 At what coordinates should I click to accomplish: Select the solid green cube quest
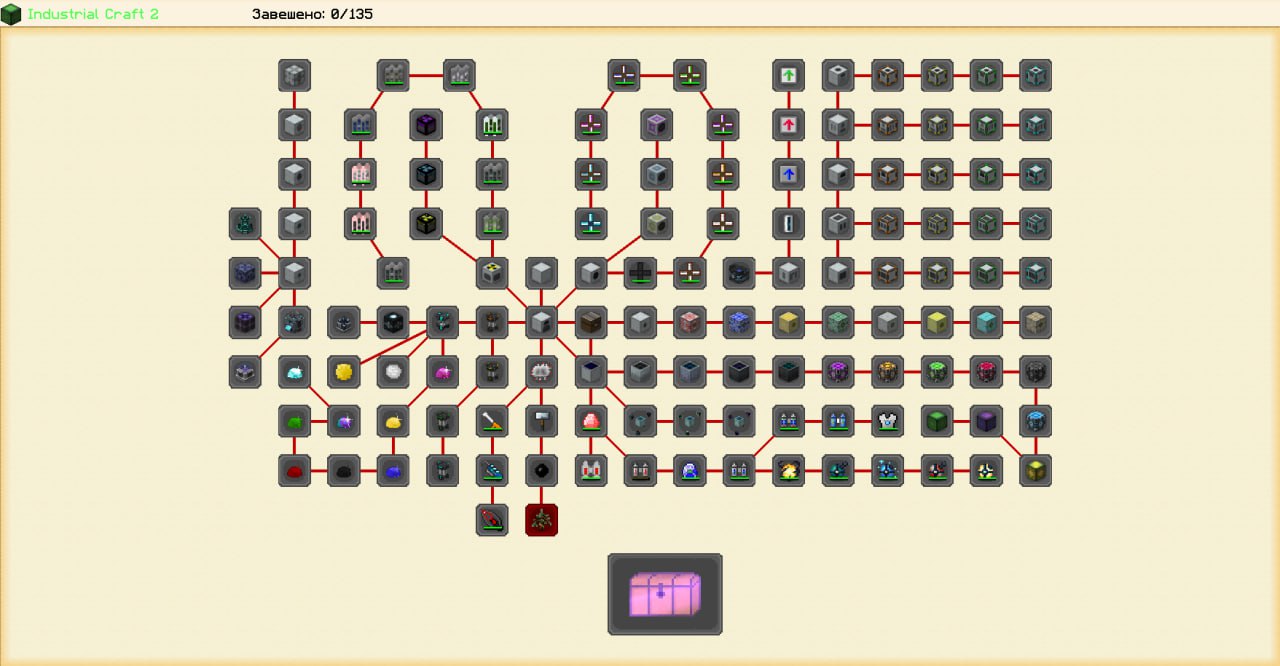point(936,421)
